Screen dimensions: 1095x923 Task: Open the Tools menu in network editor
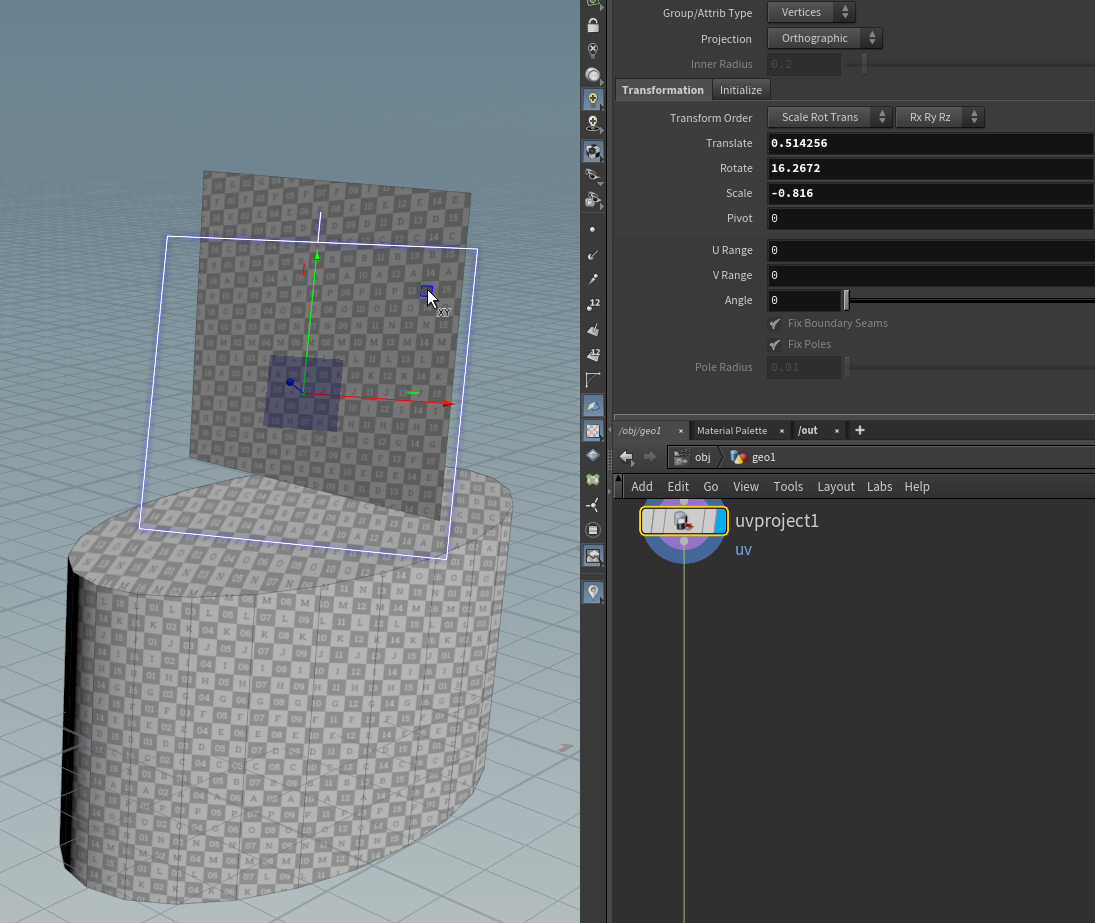click(788, 487)
